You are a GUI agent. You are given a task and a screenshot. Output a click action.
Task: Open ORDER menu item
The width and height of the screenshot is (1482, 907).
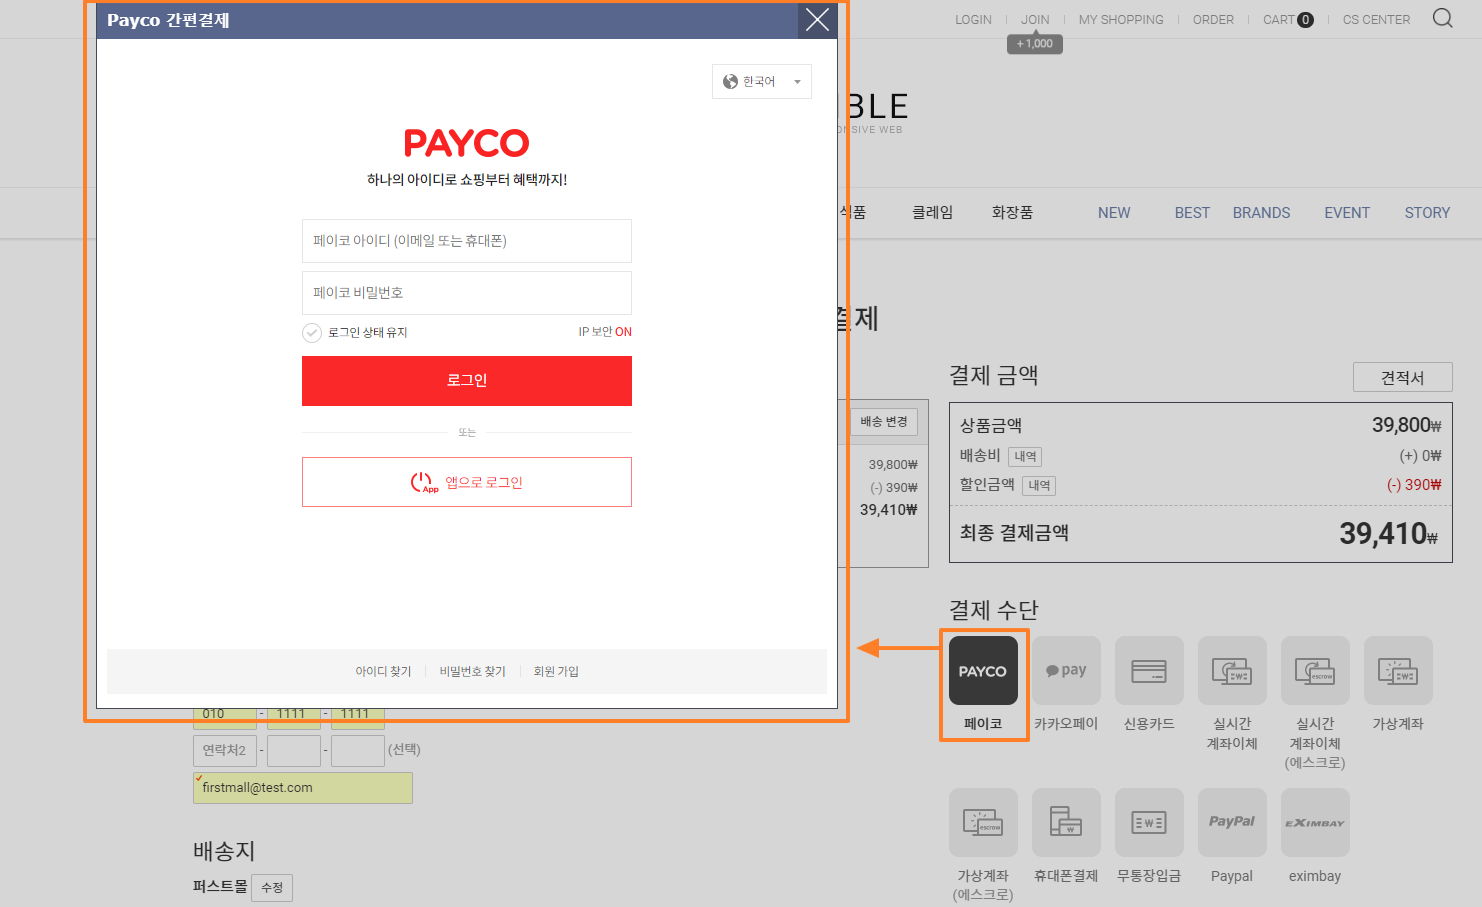pyautogui.click(x=1213, y=19)
